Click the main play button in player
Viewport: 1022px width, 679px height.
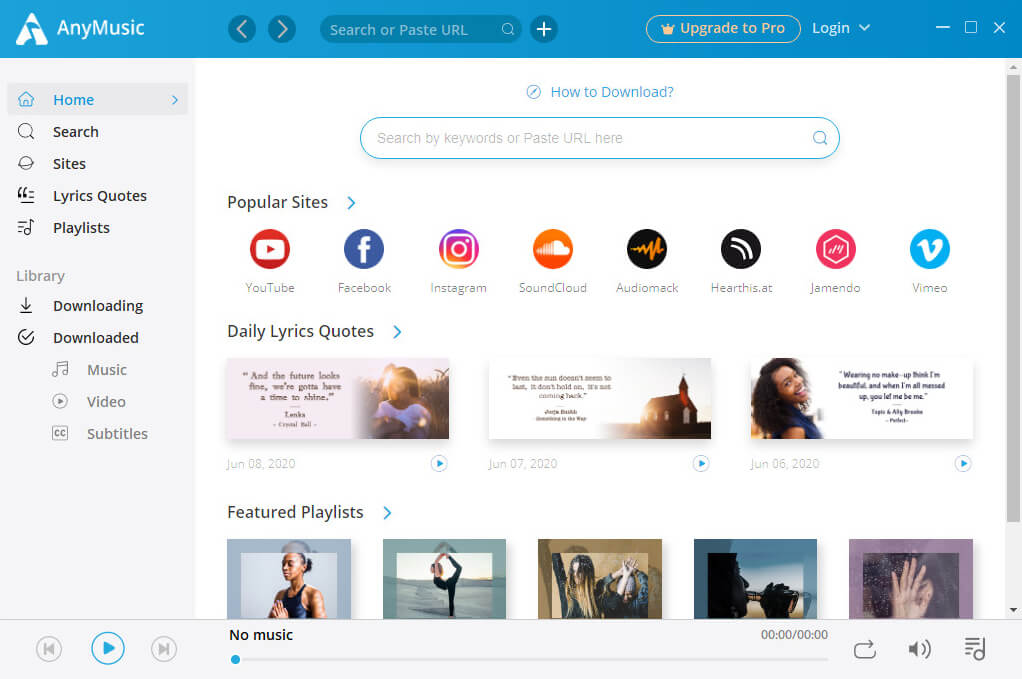click(x=108, y=648)
